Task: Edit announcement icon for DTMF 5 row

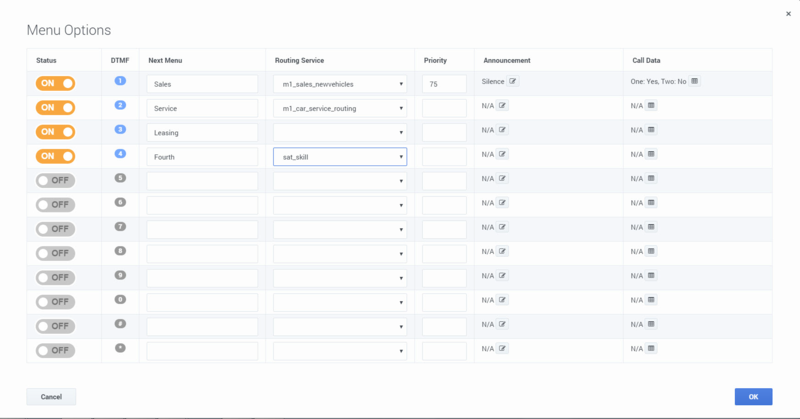Action: [x=503, y=178]
